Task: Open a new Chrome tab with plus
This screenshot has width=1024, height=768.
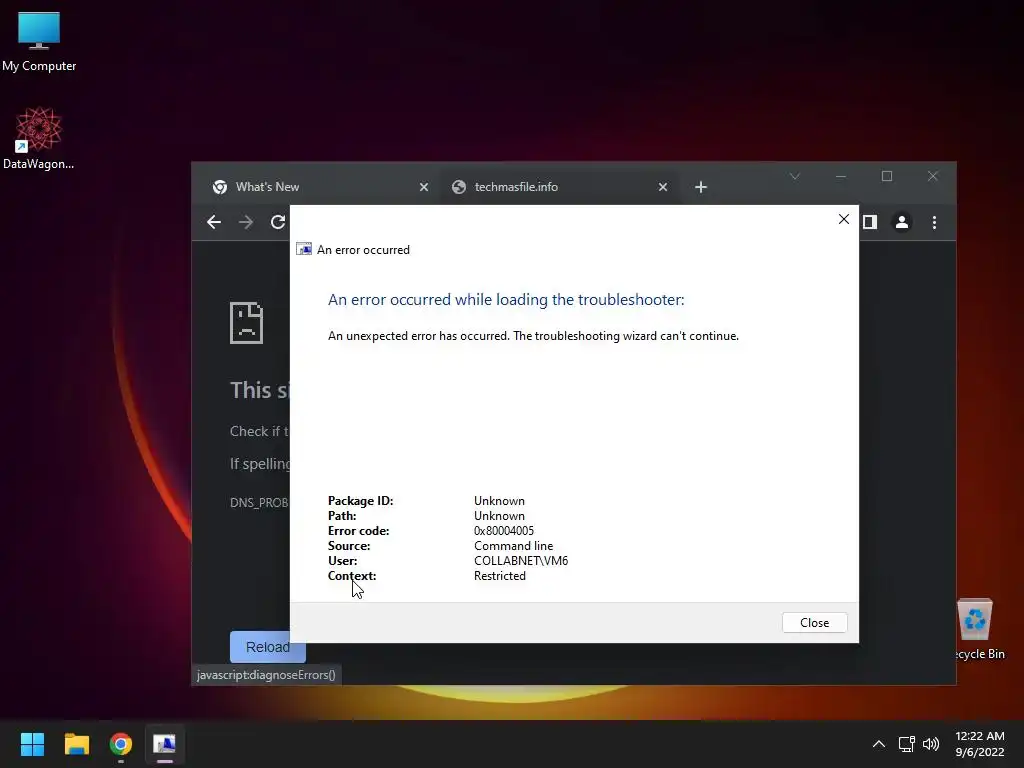Action: (x=701, y=187)
